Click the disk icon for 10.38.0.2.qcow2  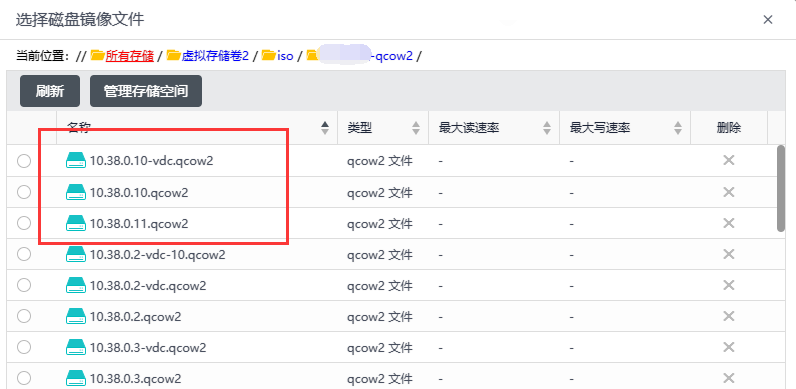pyautogui.click(x=76, y=316)
